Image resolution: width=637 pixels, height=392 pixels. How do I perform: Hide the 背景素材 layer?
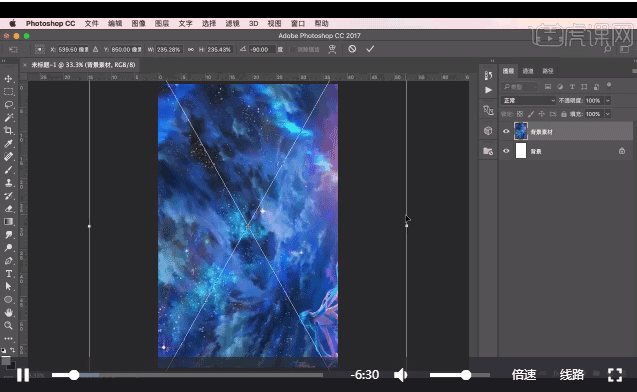point(506,131)
